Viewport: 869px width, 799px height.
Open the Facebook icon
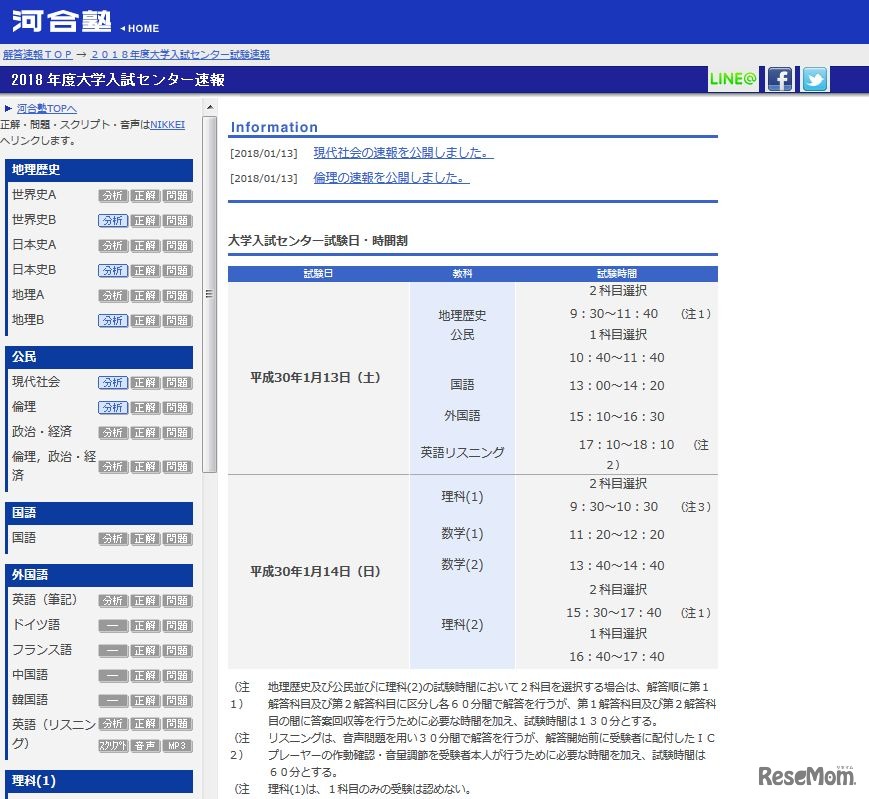click(x=779, y=78)
